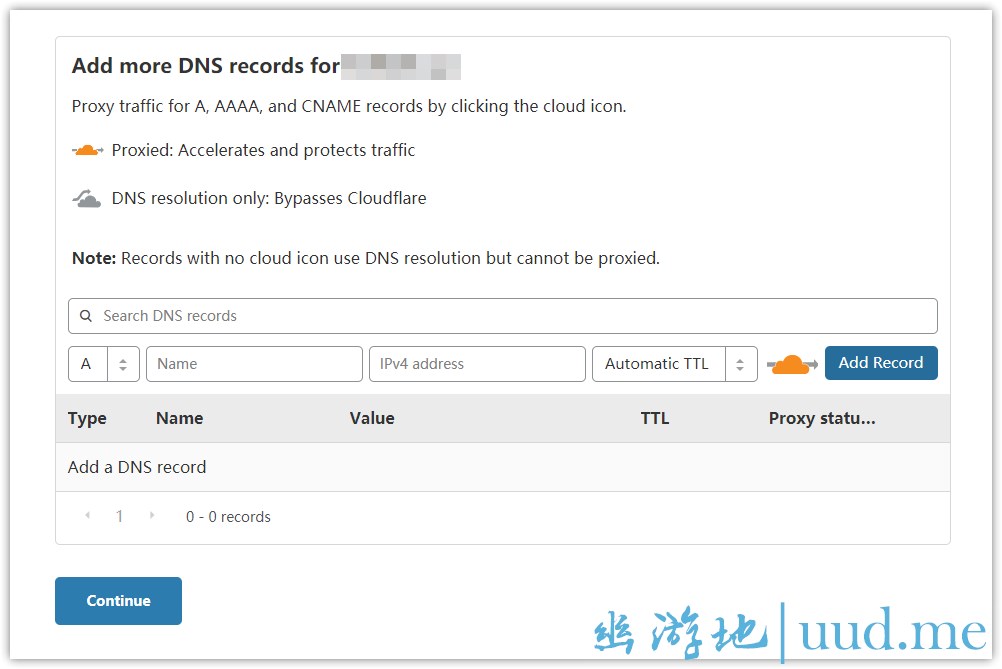Click the Value column header
Viewport: 1002px width, 669px height.
coord(372,419)
